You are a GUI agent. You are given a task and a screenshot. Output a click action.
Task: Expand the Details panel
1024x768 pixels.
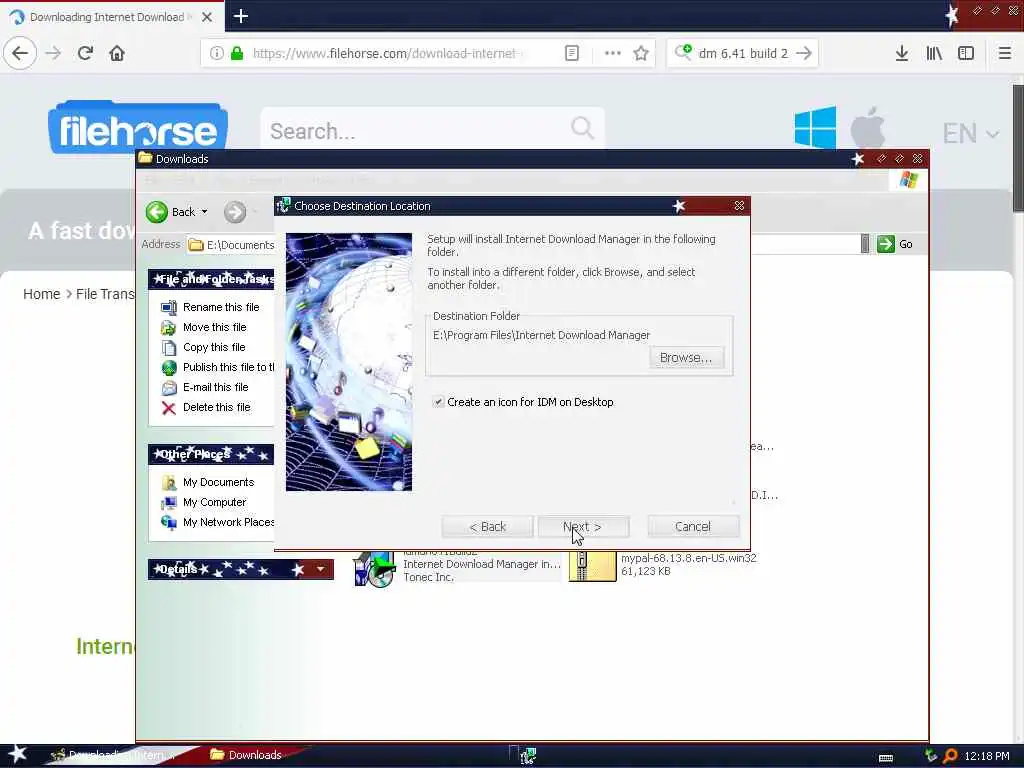[320, 569]
